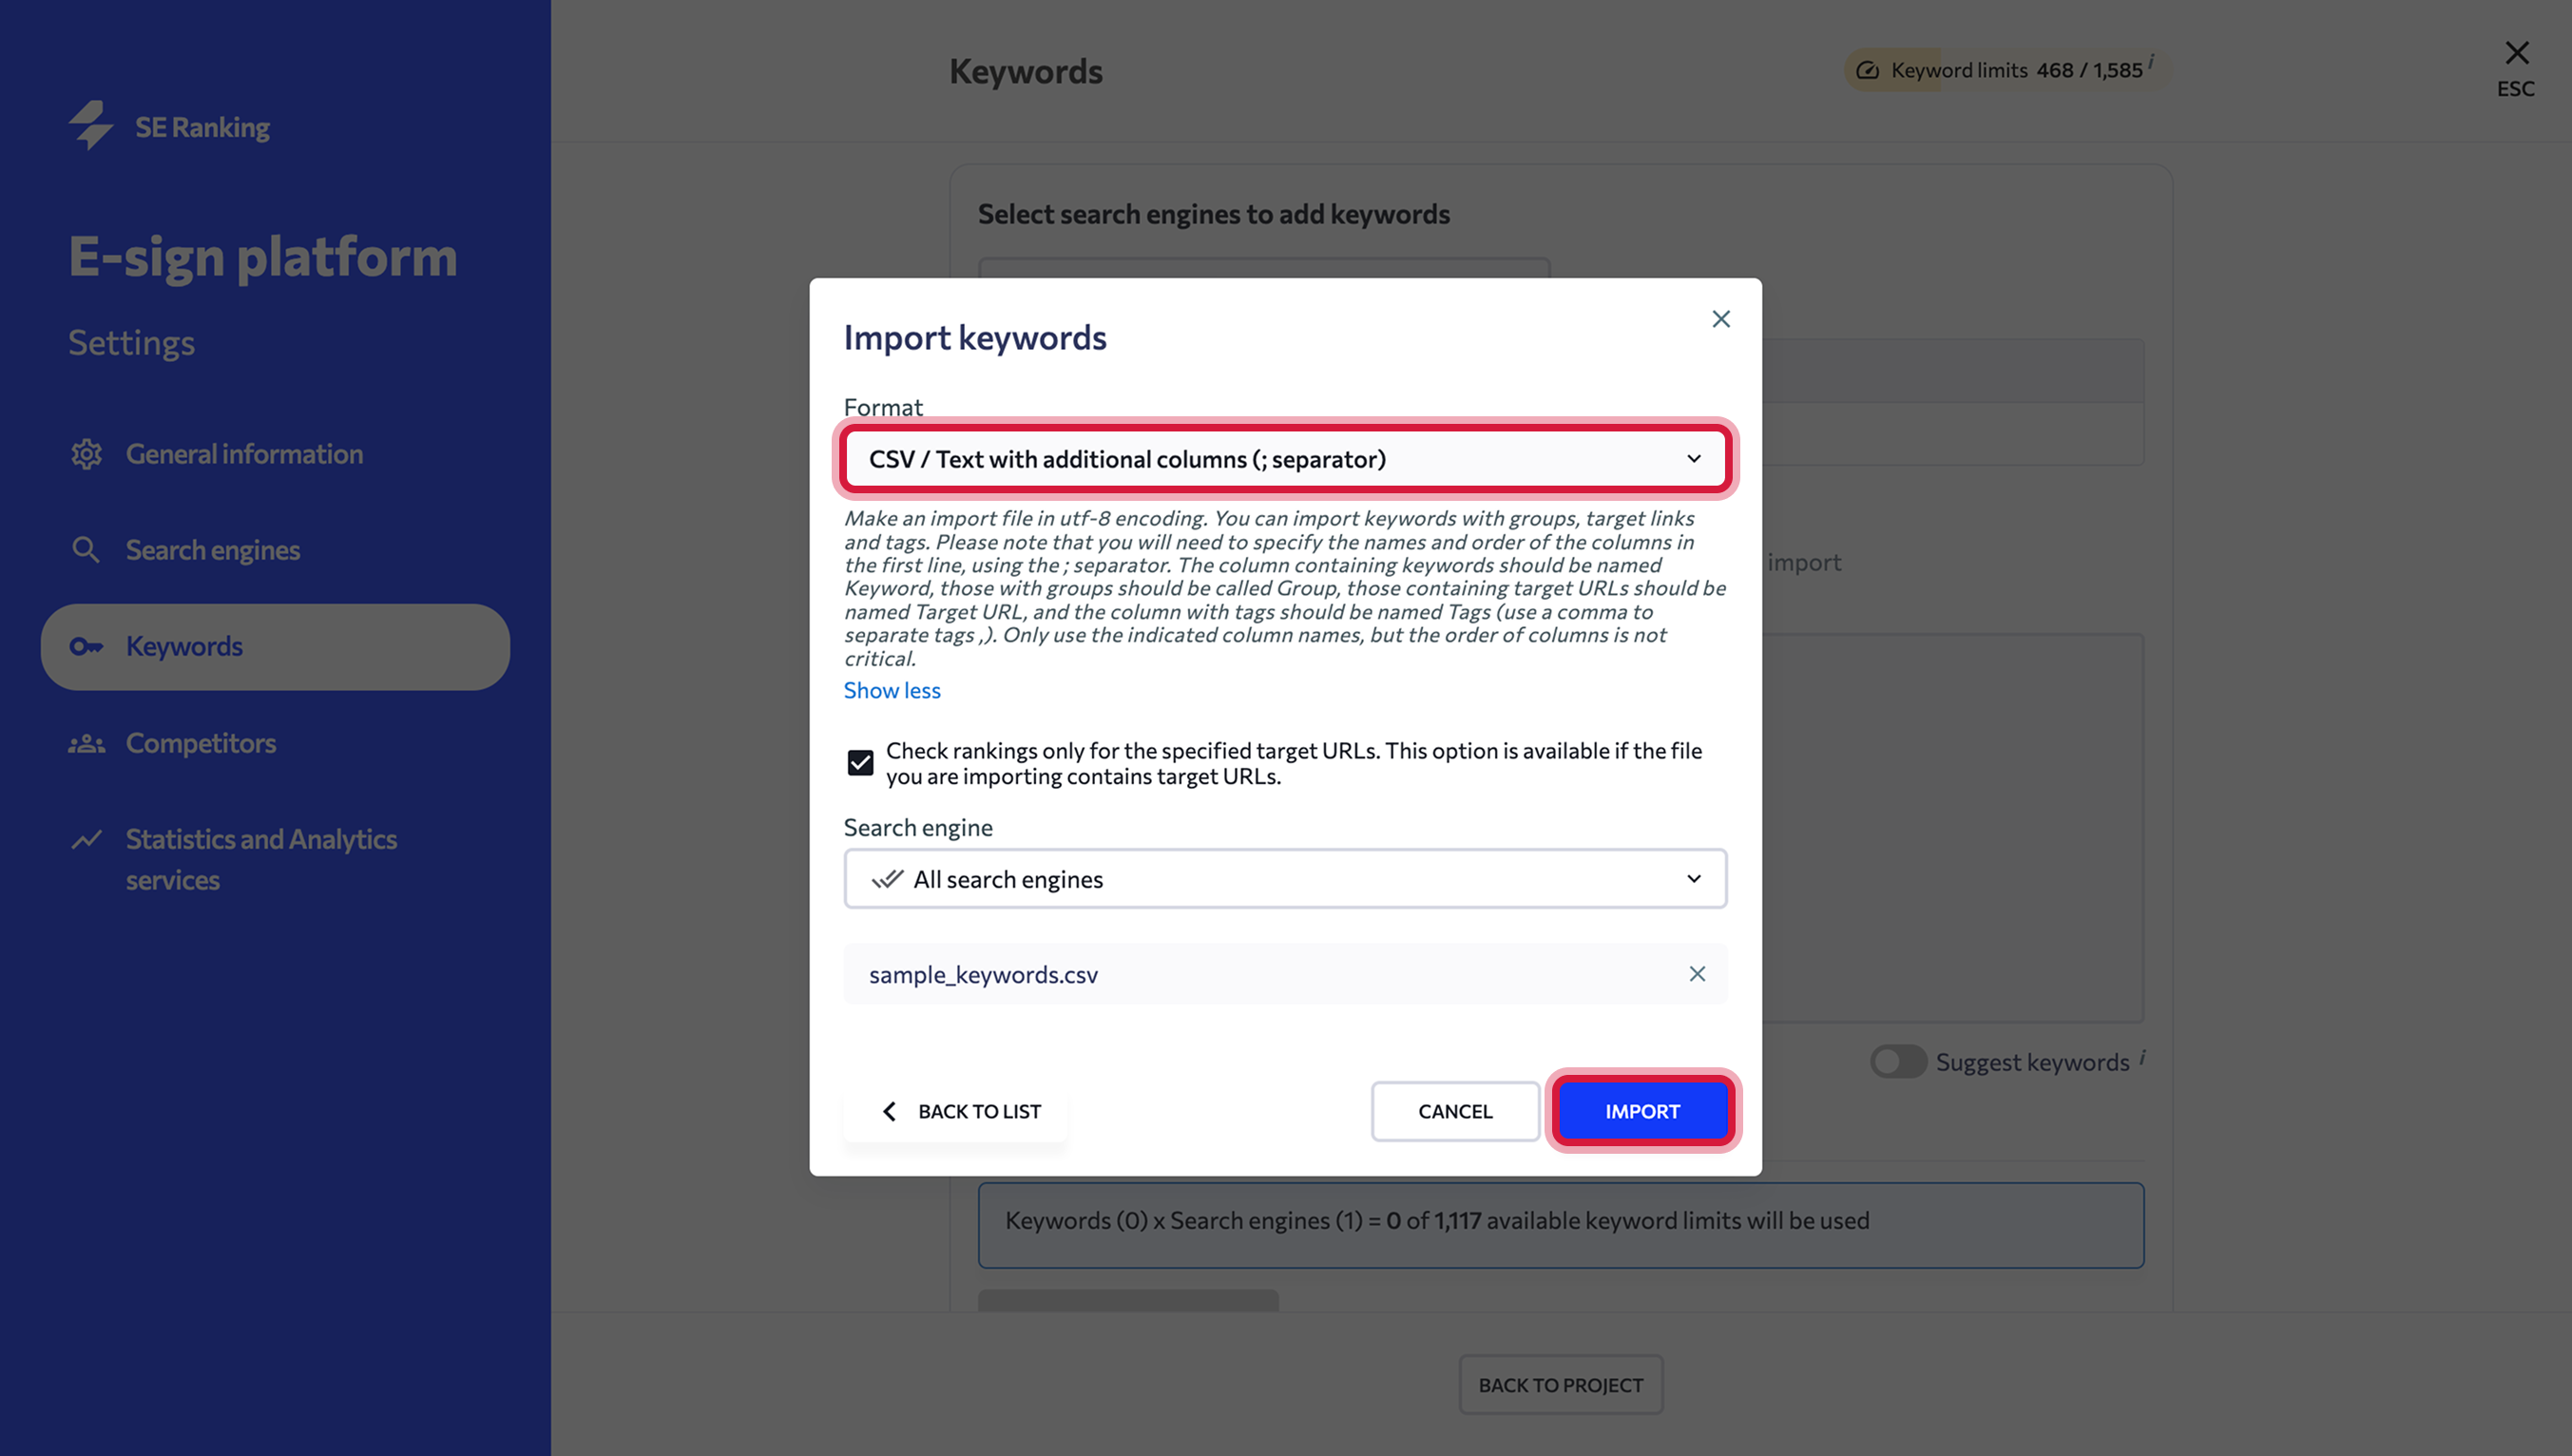The height and width of the screenshot is (1456, 2572).
Task: Click info icon beside Suggest keywords
Action: 2142,1057
